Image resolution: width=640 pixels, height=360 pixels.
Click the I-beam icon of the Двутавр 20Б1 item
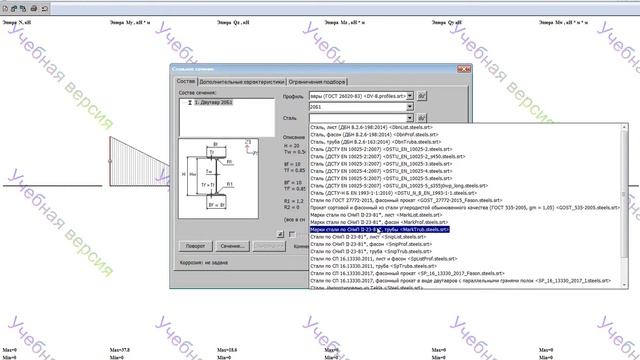click(190, 102)
